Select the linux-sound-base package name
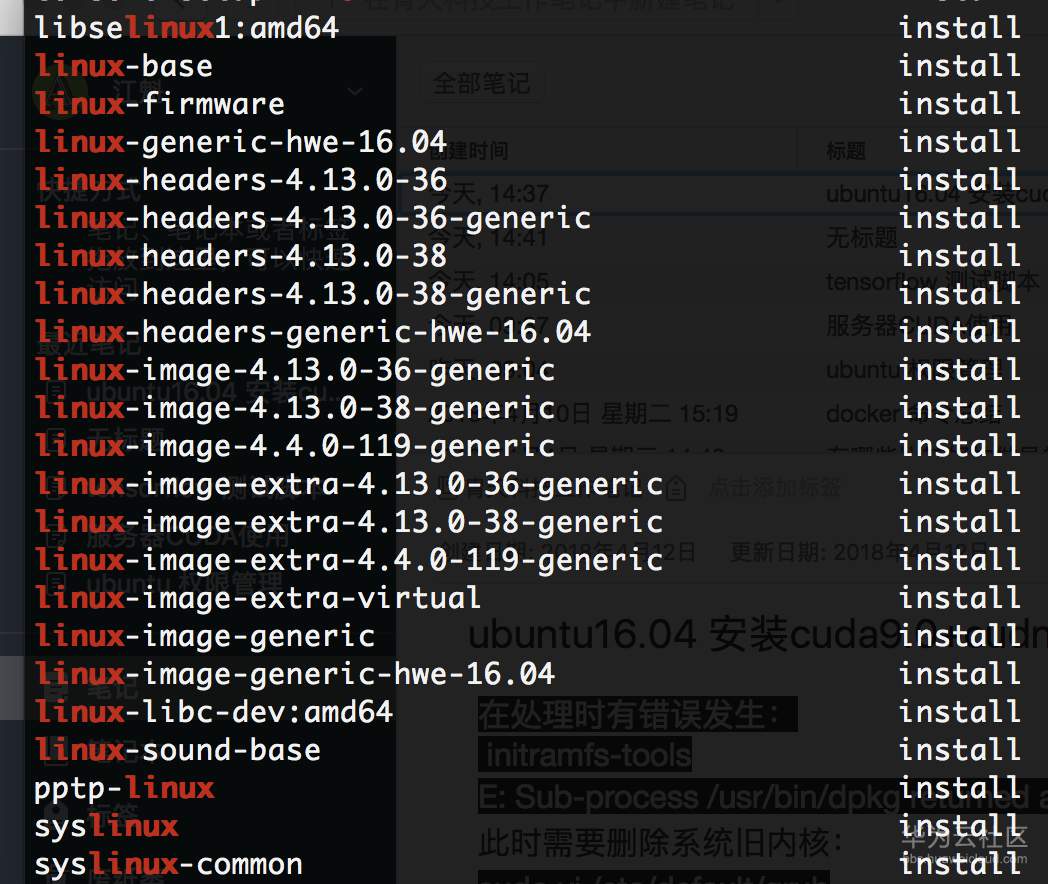 [x=178, y=752]
